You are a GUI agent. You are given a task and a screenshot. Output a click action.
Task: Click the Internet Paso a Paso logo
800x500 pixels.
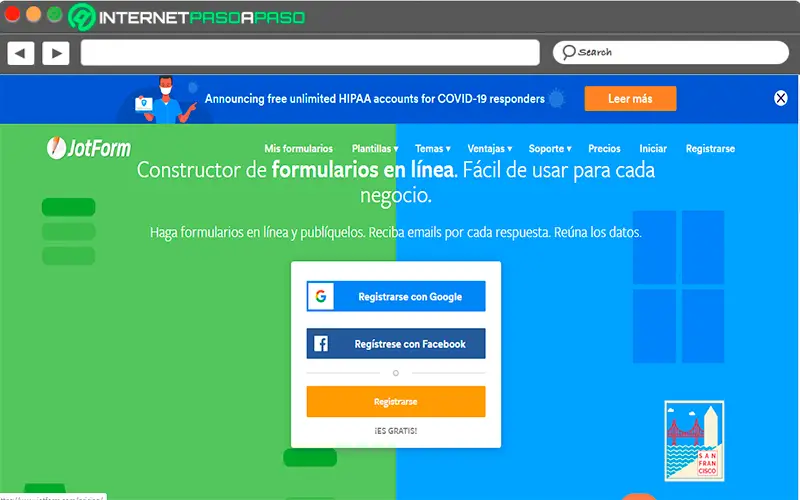(x=187, y=17)
